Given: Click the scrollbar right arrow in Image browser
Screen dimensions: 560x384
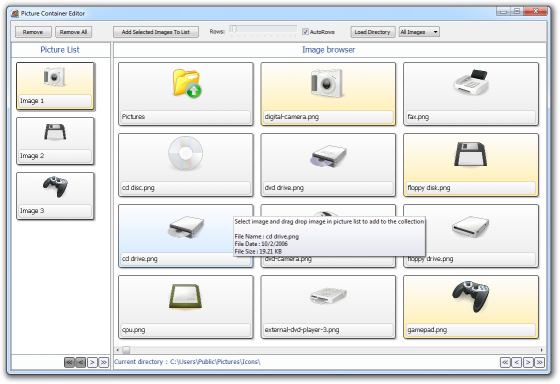Looking at the screenshot, I should (x=541, y=350).
